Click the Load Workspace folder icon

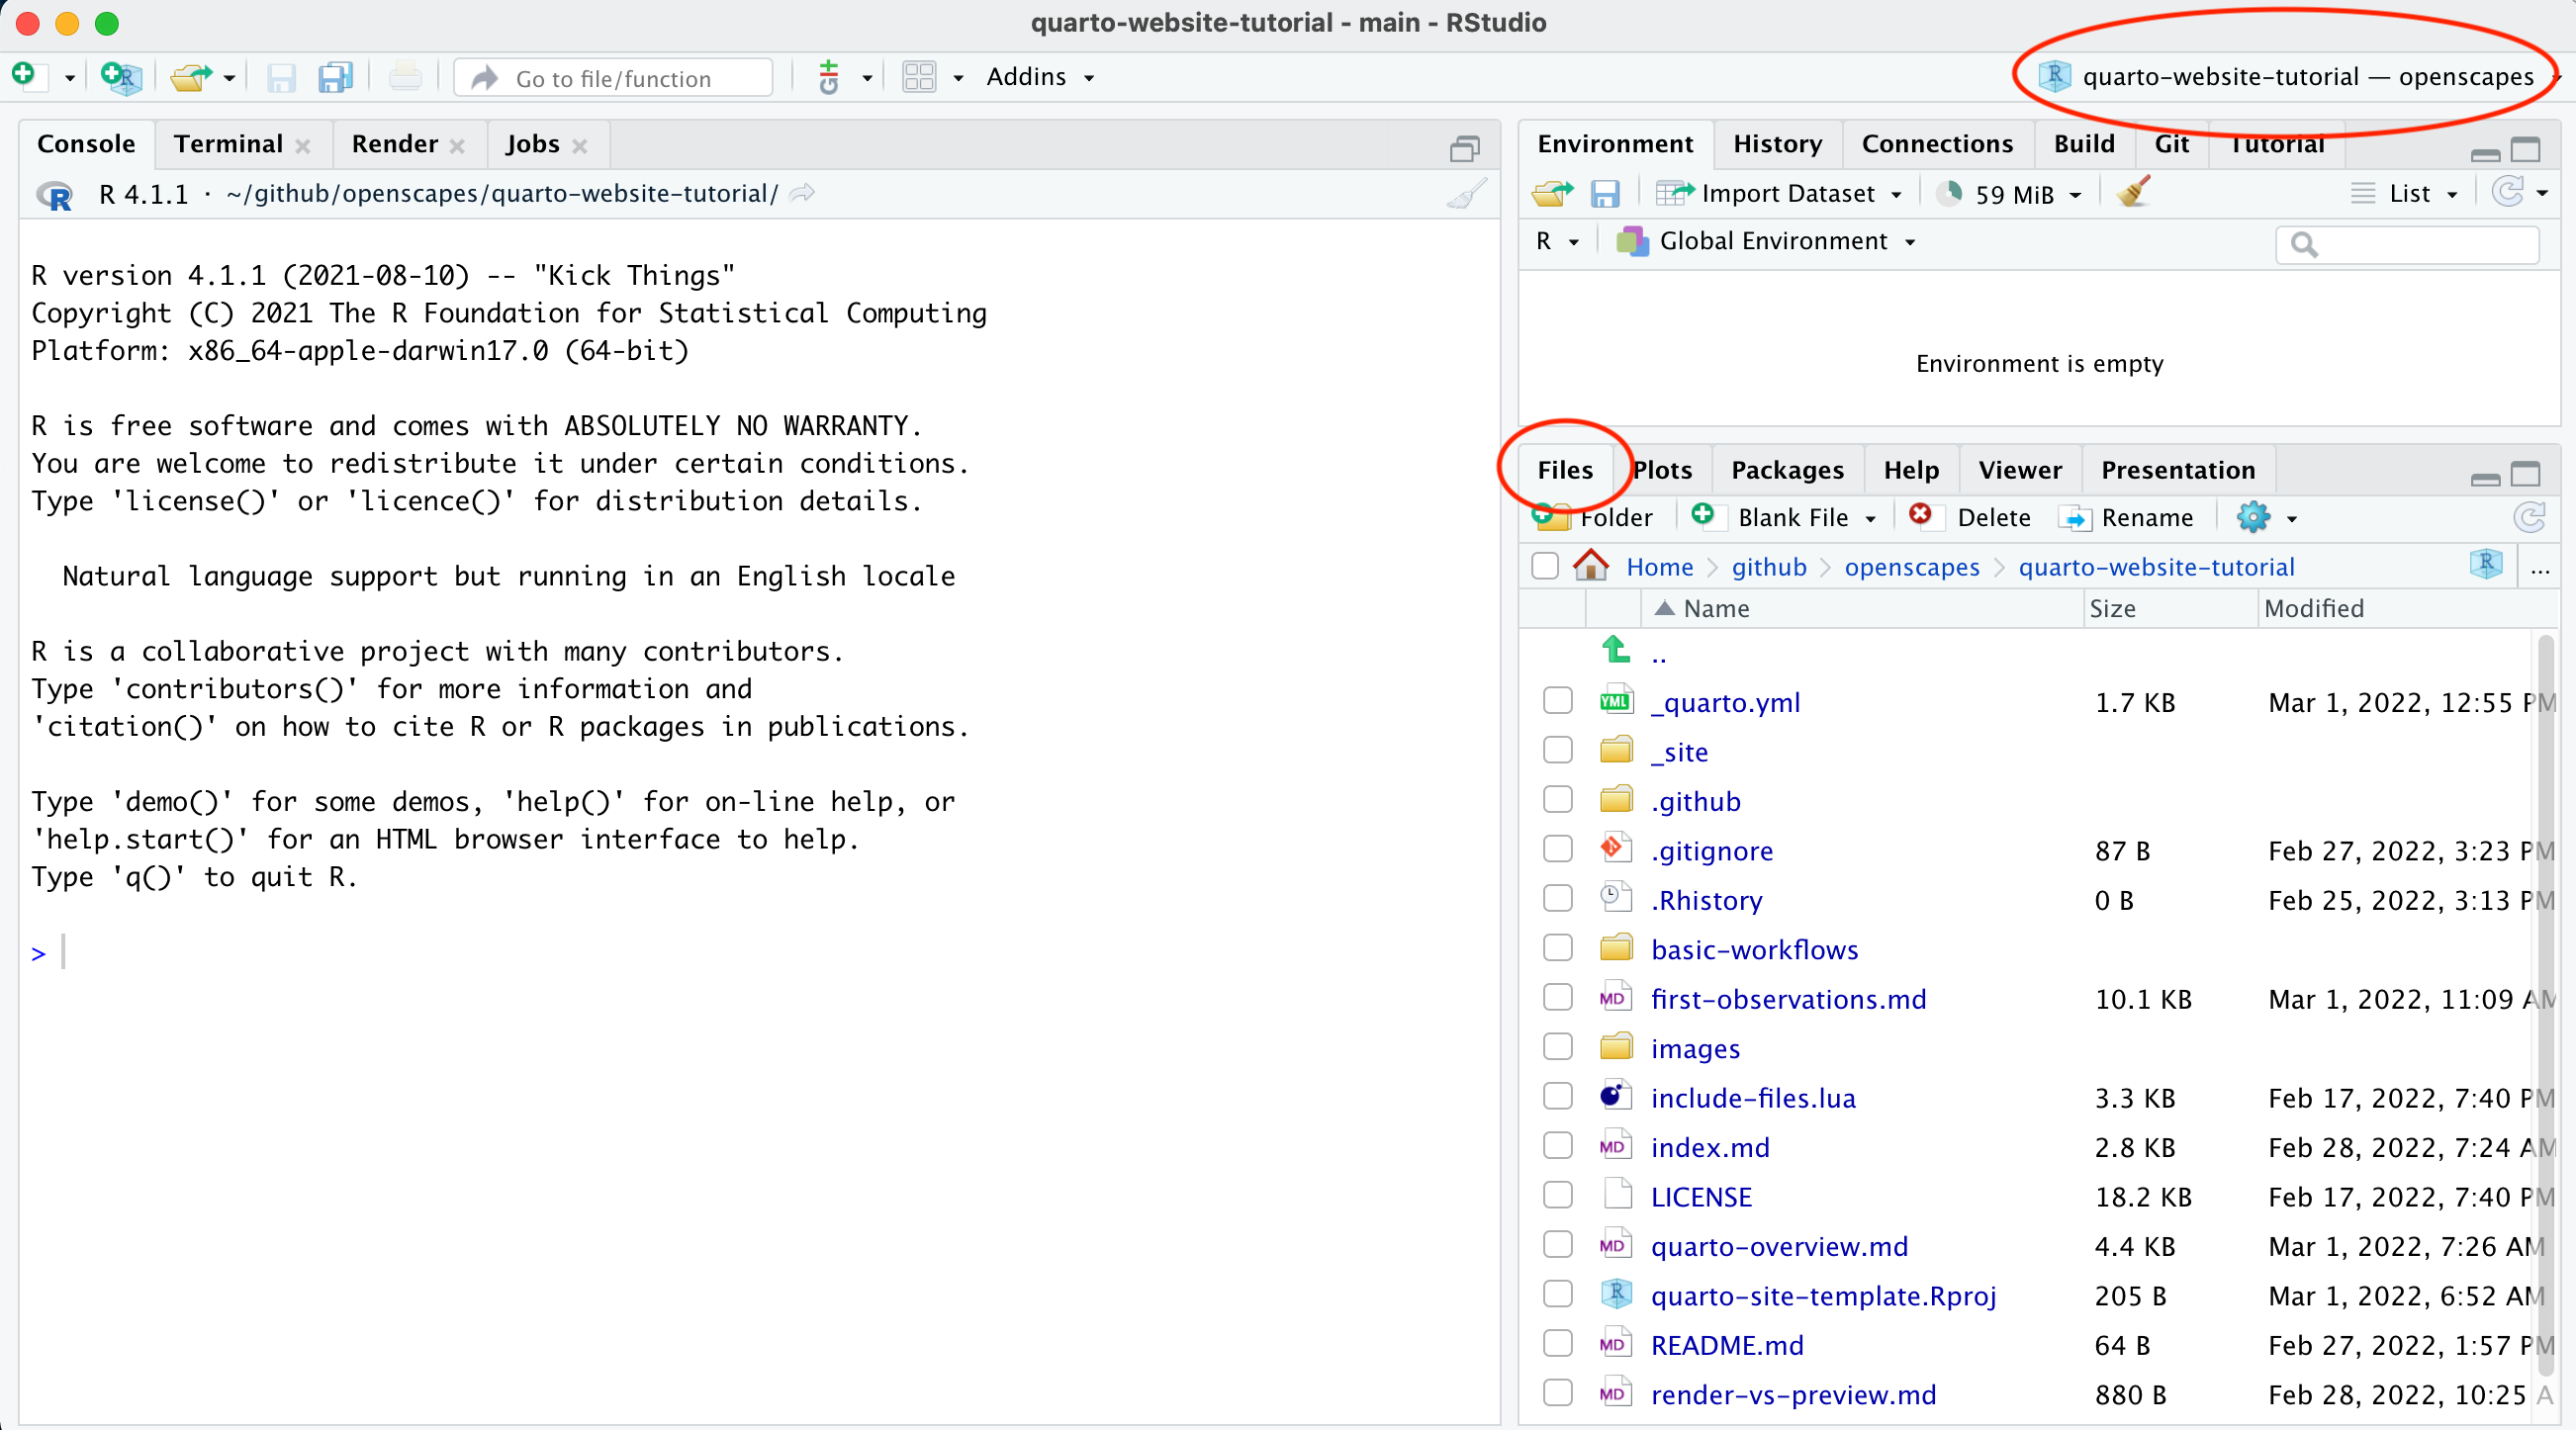1551,193
